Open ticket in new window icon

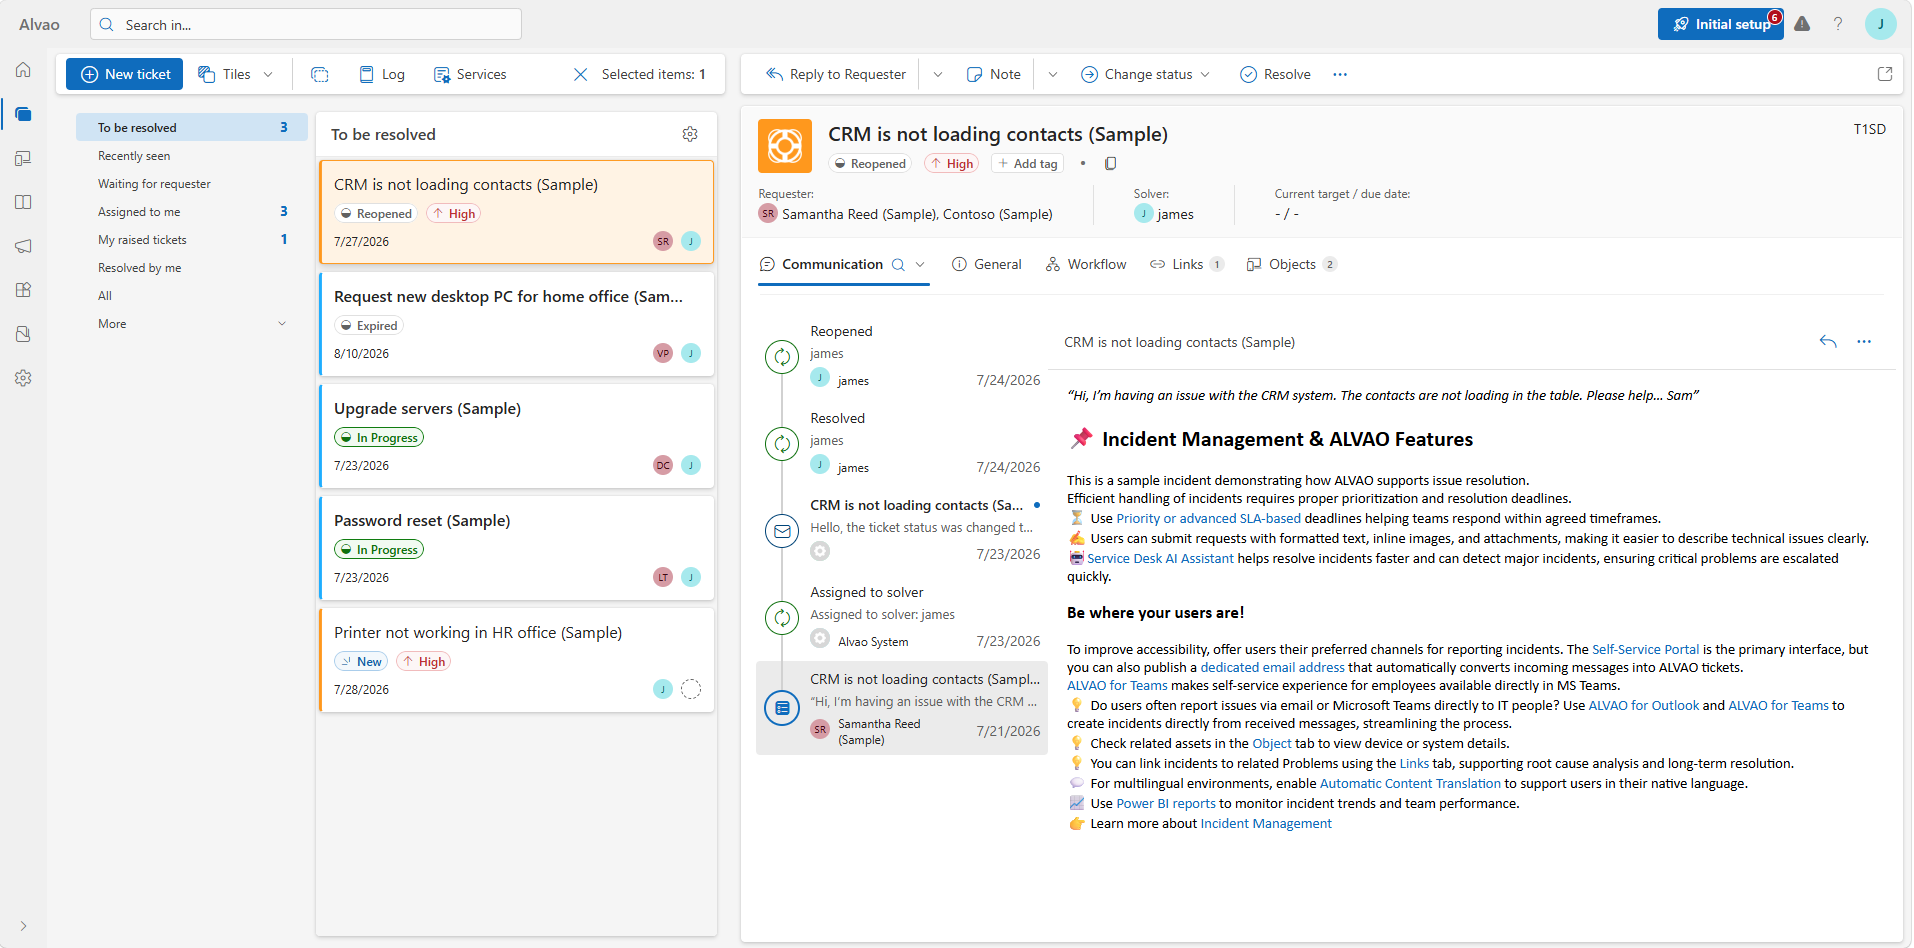1885,74
